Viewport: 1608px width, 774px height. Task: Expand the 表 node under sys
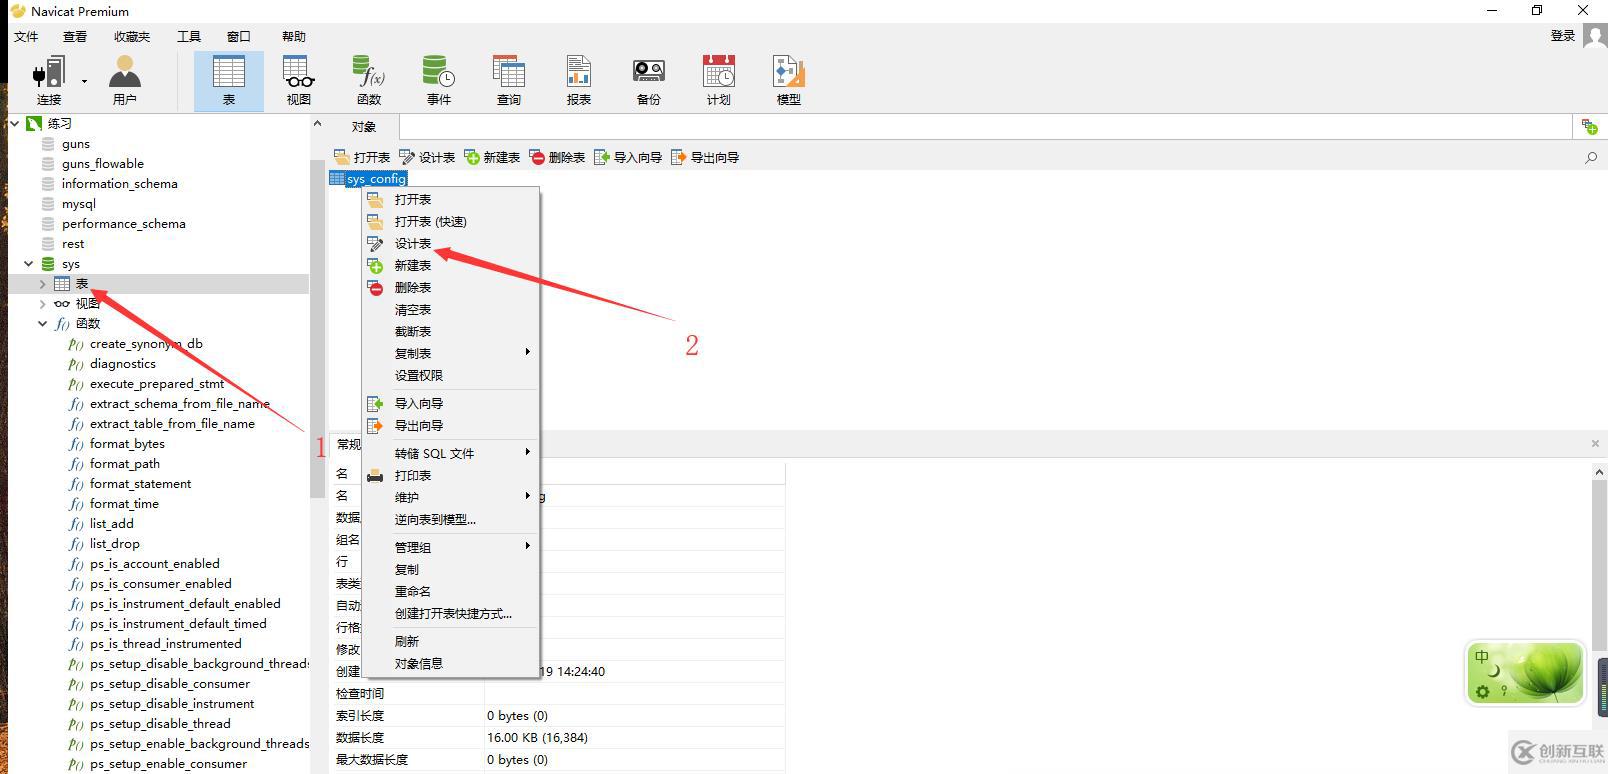(42, 284)
